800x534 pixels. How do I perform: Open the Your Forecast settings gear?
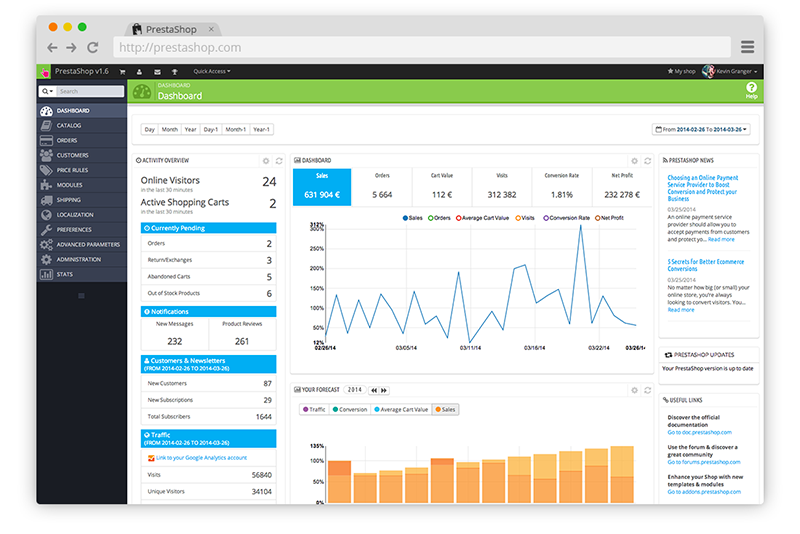pyautogui.click(x=634, y=390)
